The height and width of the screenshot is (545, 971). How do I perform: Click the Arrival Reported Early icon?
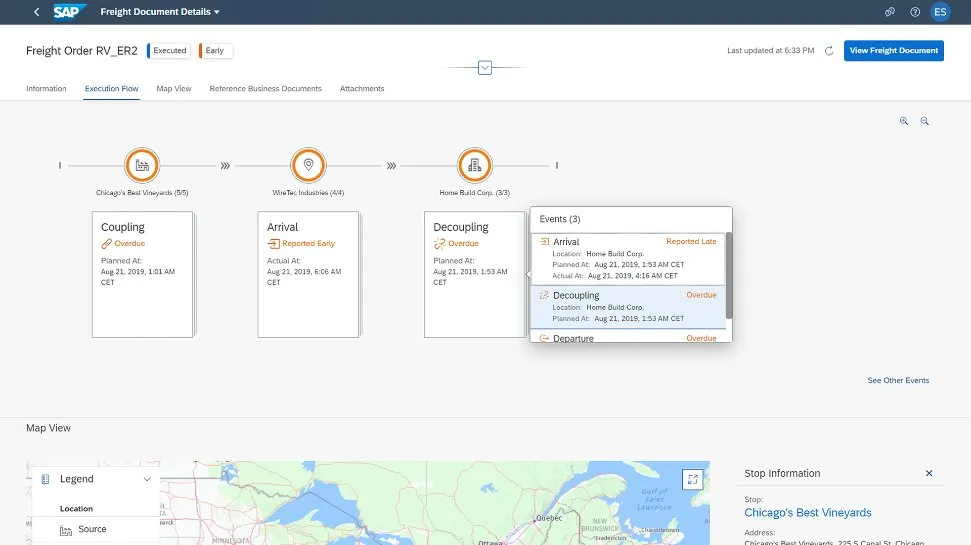tap(273, 243)
